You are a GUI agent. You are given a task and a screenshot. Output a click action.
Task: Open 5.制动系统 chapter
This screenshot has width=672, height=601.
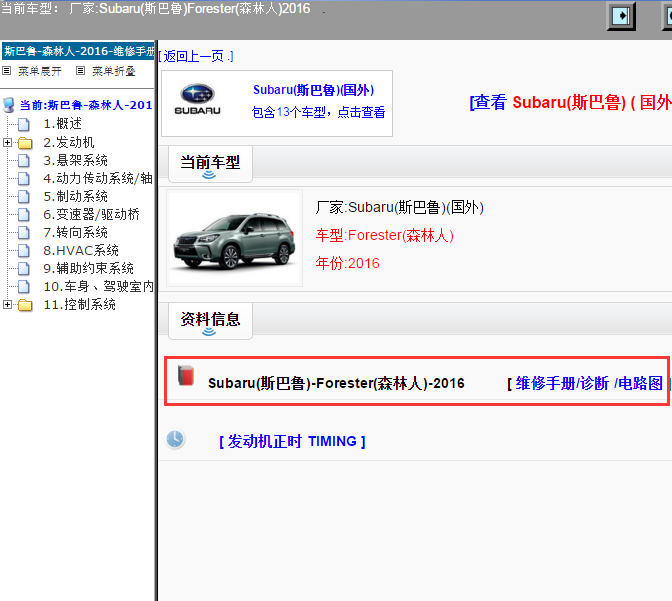pyautogui.click(x=75, y=196)
